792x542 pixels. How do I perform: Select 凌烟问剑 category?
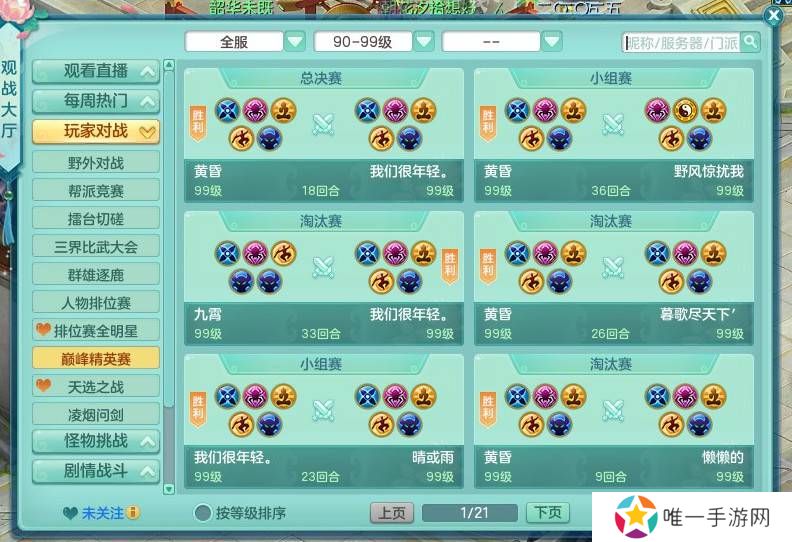click(x=96, y=415)
